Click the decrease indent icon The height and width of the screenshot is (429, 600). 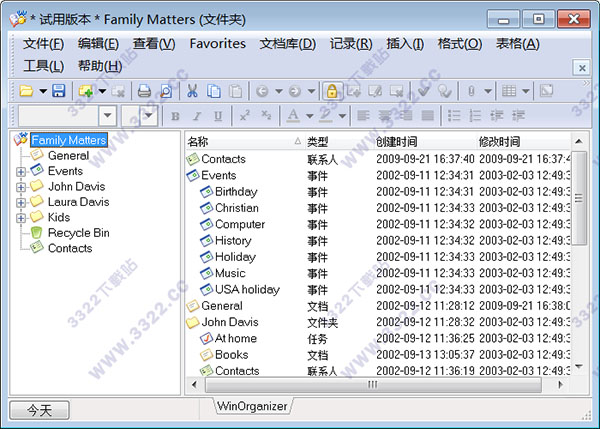click(497, 116)
